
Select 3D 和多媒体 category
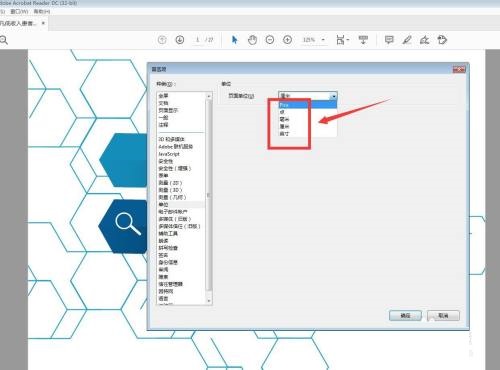171,139
